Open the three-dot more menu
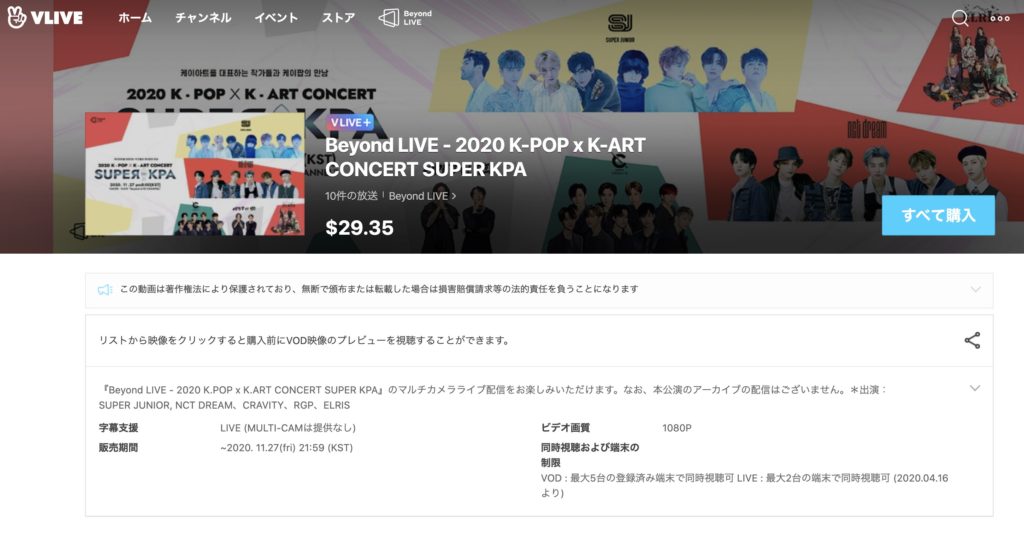Image resolution: width=1024 pixels, height=537 pixels. point(1000,18)
